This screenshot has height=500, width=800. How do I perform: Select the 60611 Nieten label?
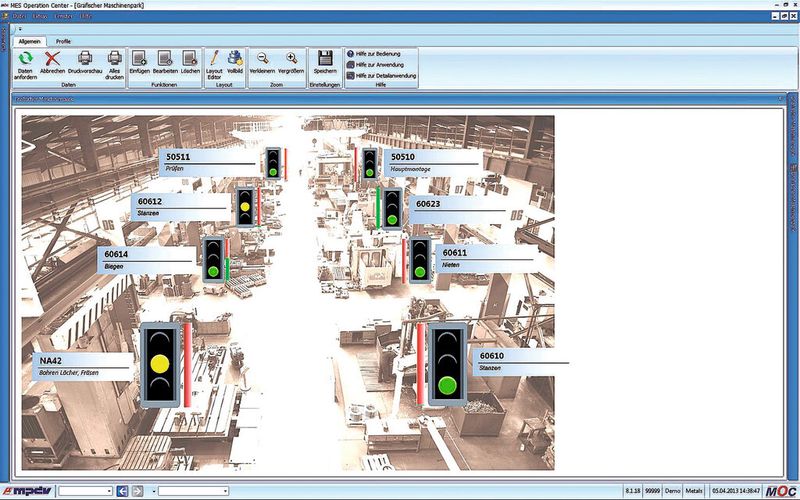click(487, 259)
